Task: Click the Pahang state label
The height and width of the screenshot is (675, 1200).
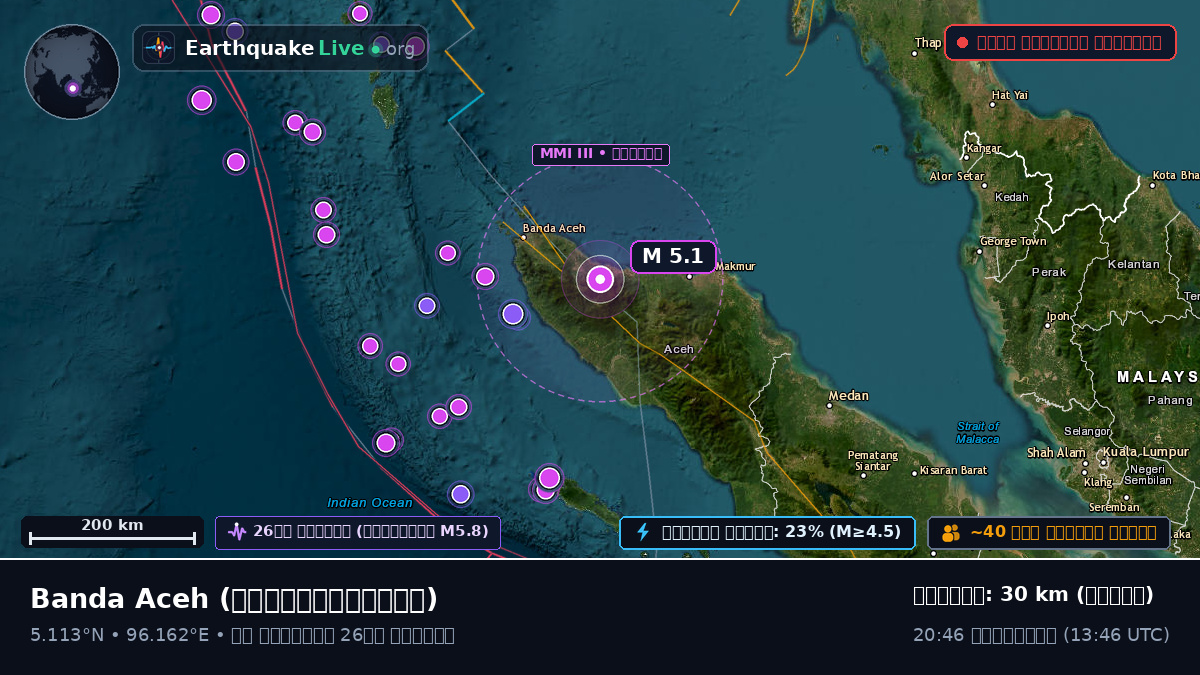Action: pos(1170,400)
